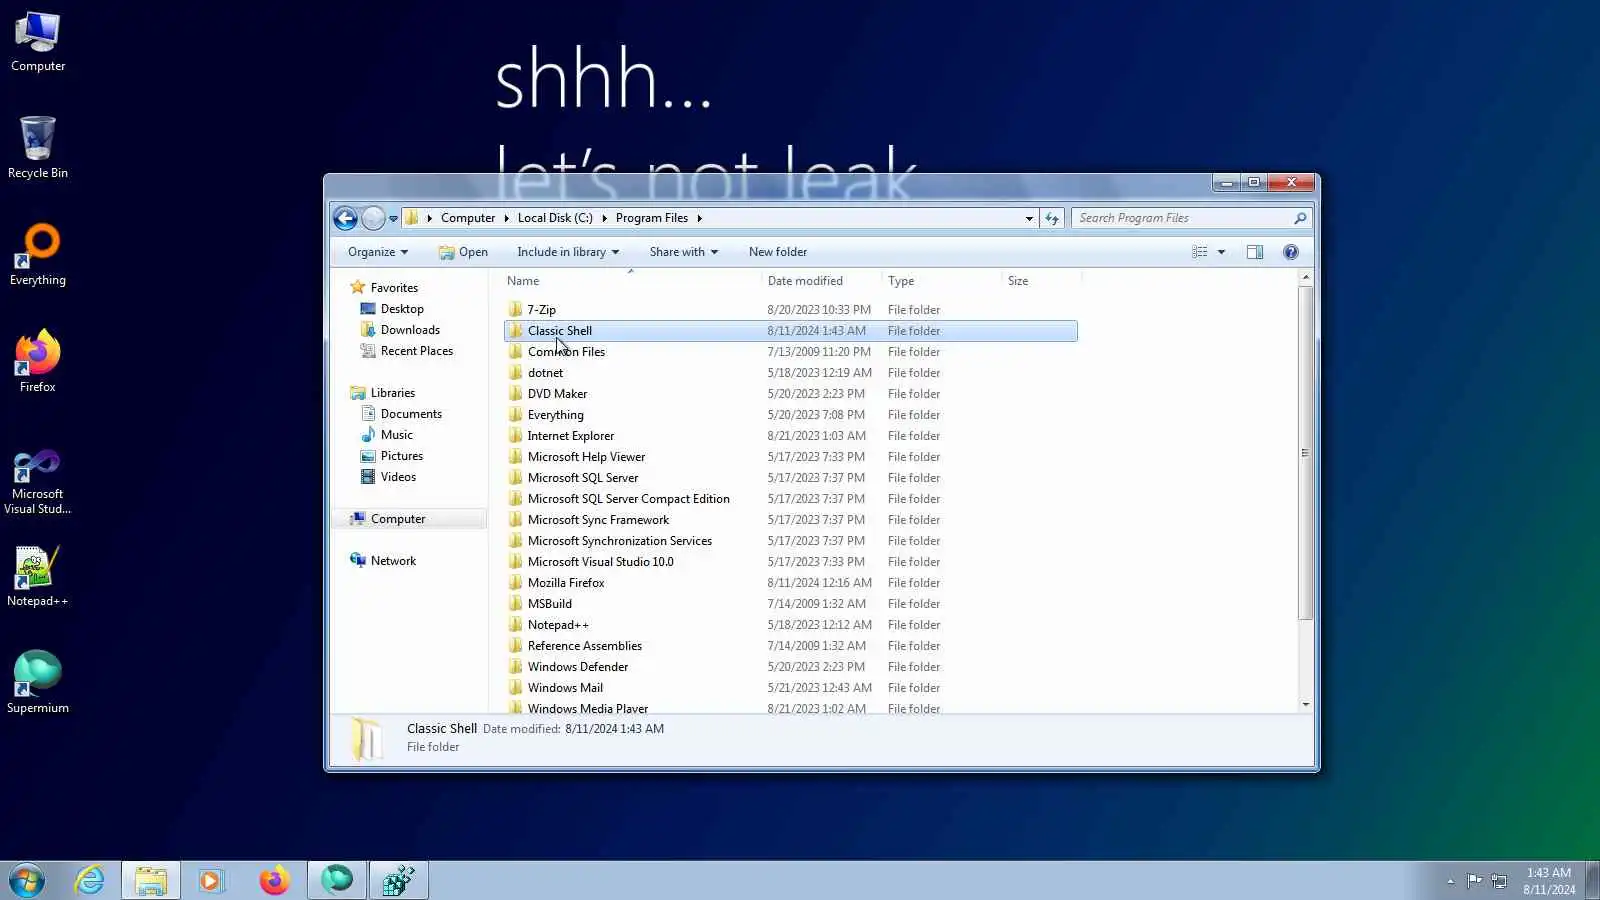Open Firefox from the taskbar
Screen dimensions: 1600x900
point(274,880)
